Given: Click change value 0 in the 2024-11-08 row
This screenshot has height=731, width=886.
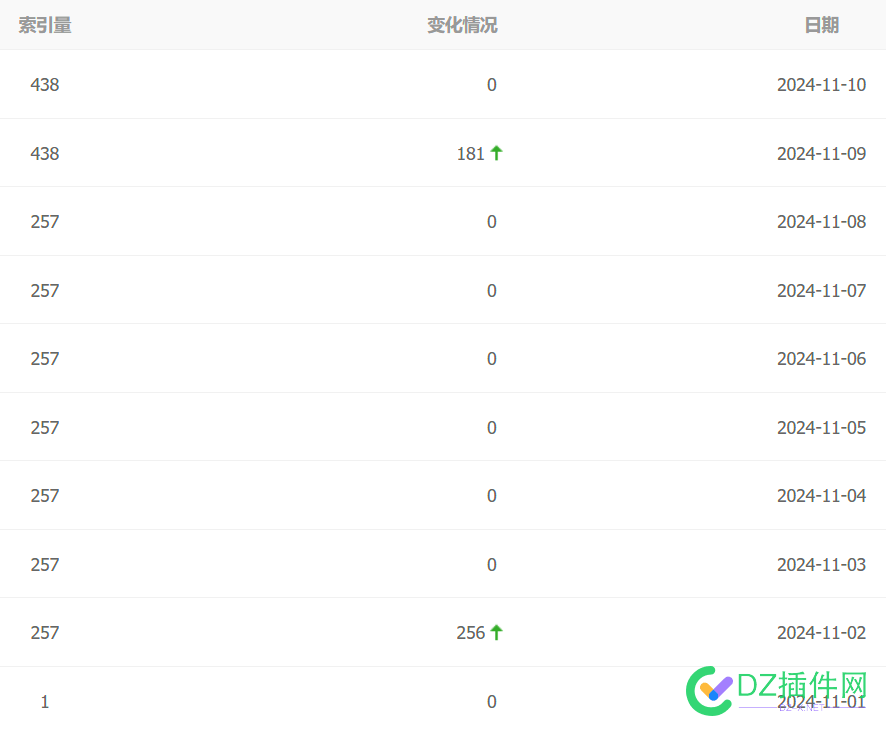Looking at the screenshot, I should point(492,221).
